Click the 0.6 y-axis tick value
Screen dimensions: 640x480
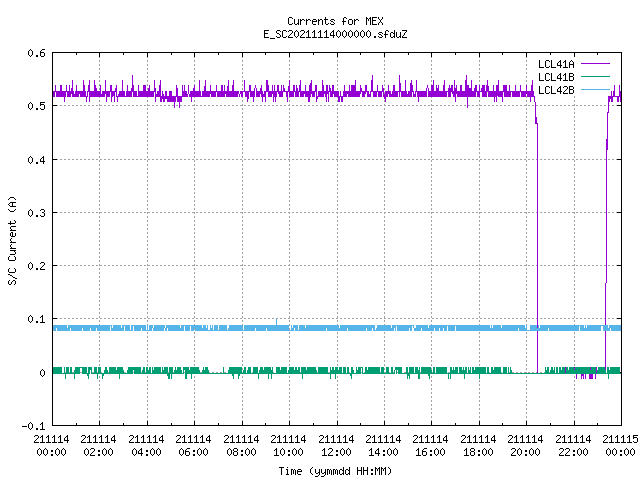pos(37,53)
